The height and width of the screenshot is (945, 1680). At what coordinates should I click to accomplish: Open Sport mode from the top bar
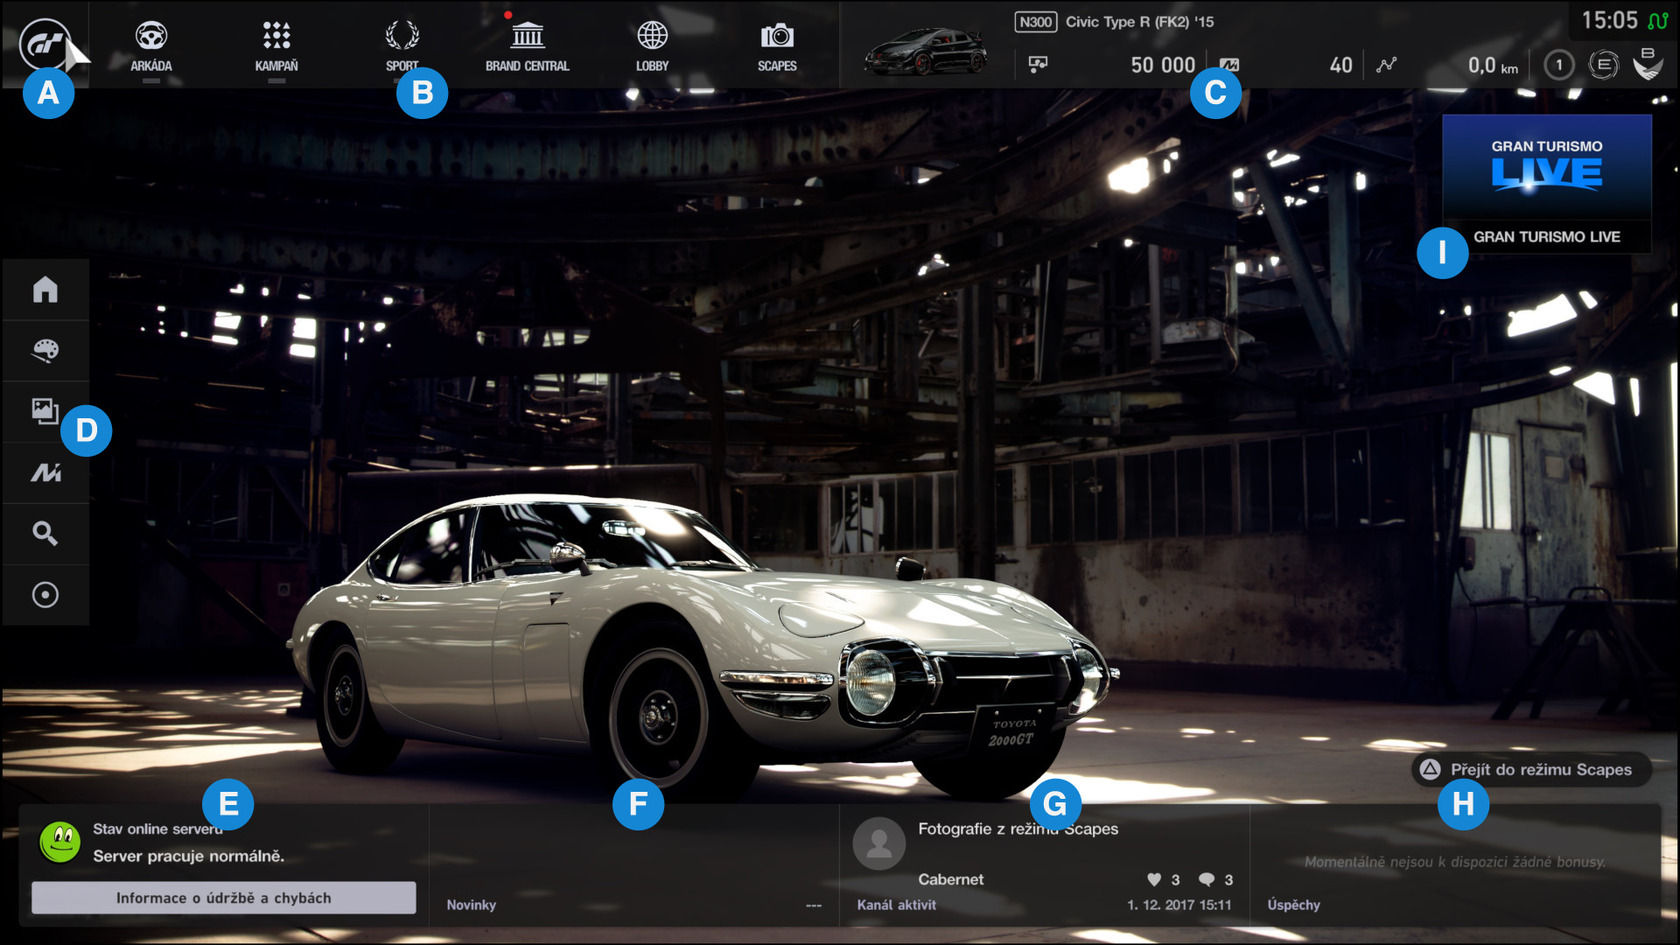[x=402, y=42]
